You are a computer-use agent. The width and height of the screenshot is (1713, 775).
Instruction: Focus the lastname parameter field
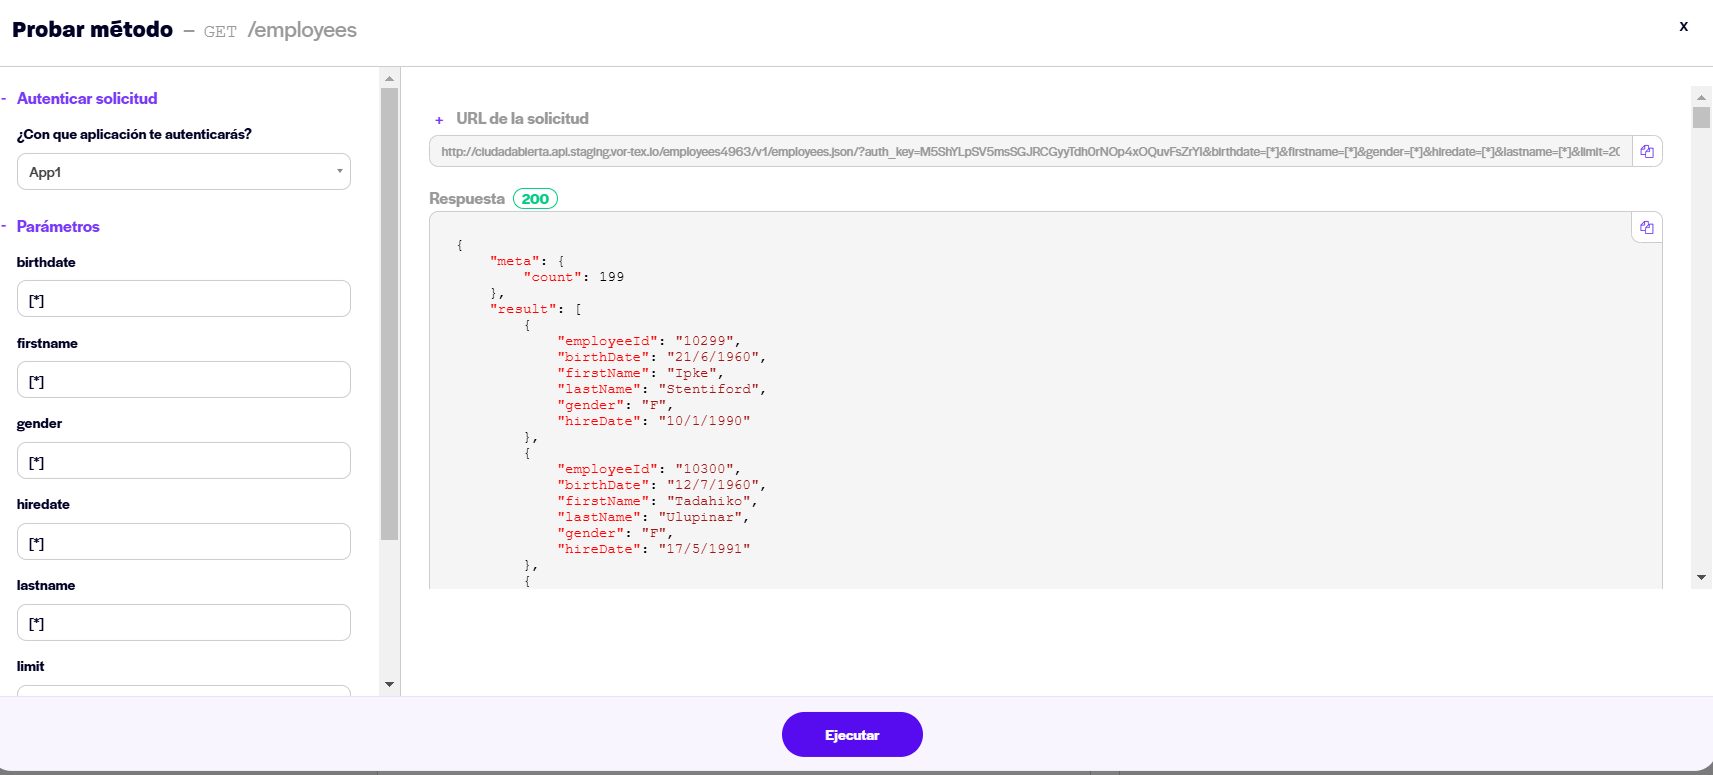184,623
